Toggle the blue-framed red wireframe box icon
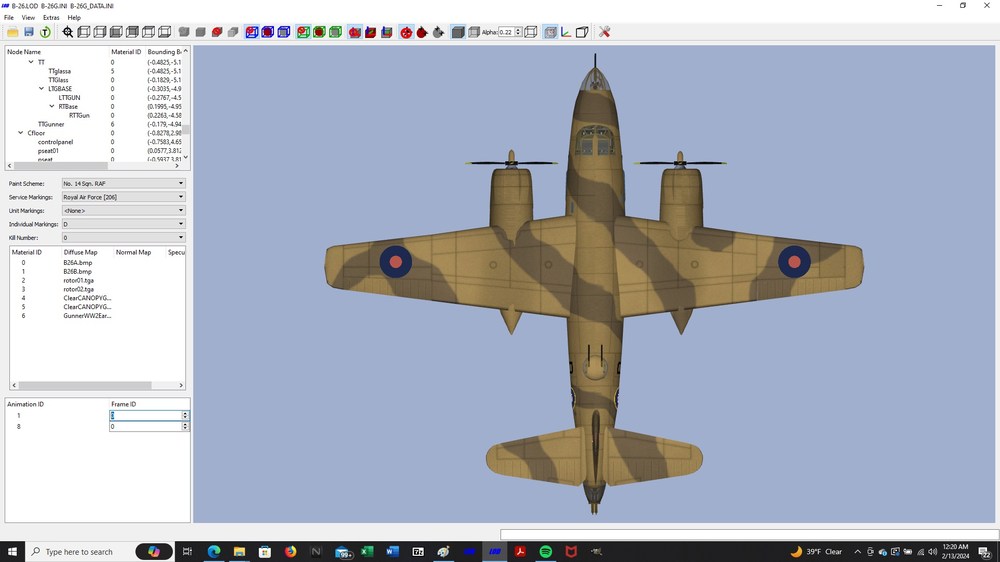 pyautogui.click(x=252, y=32)
